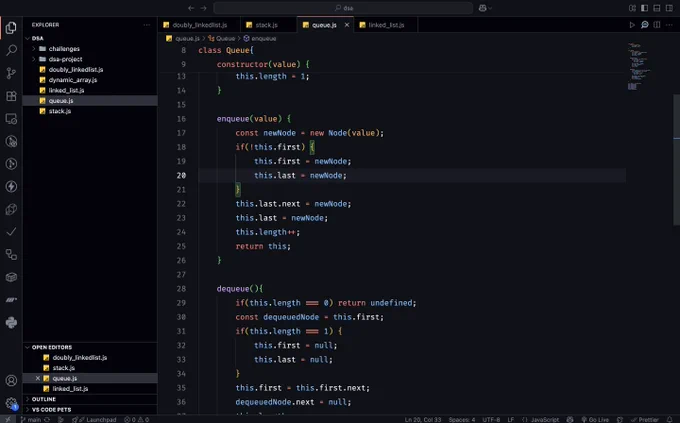
Task: Click the chat search icon in editor toolbar
Action: pyautogui.click(x=645, y=25)
